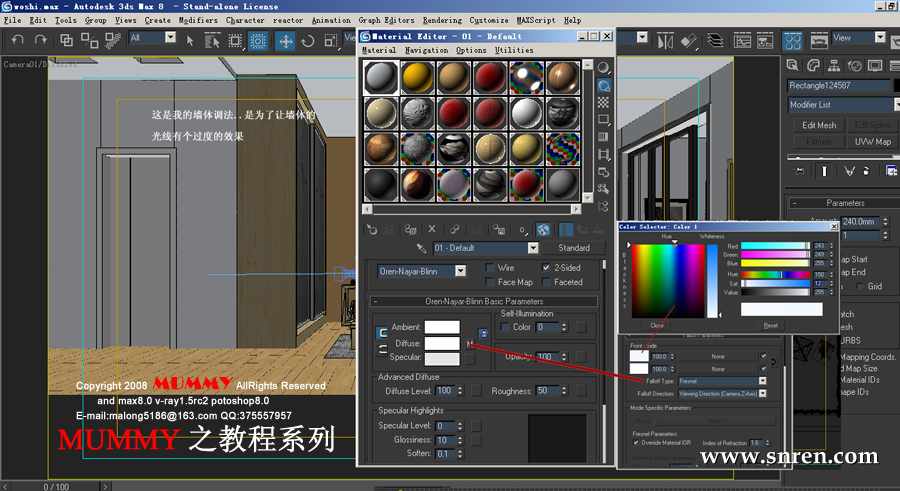Toggle the Window/Crossing selection mode

click(x=258, y=40)
